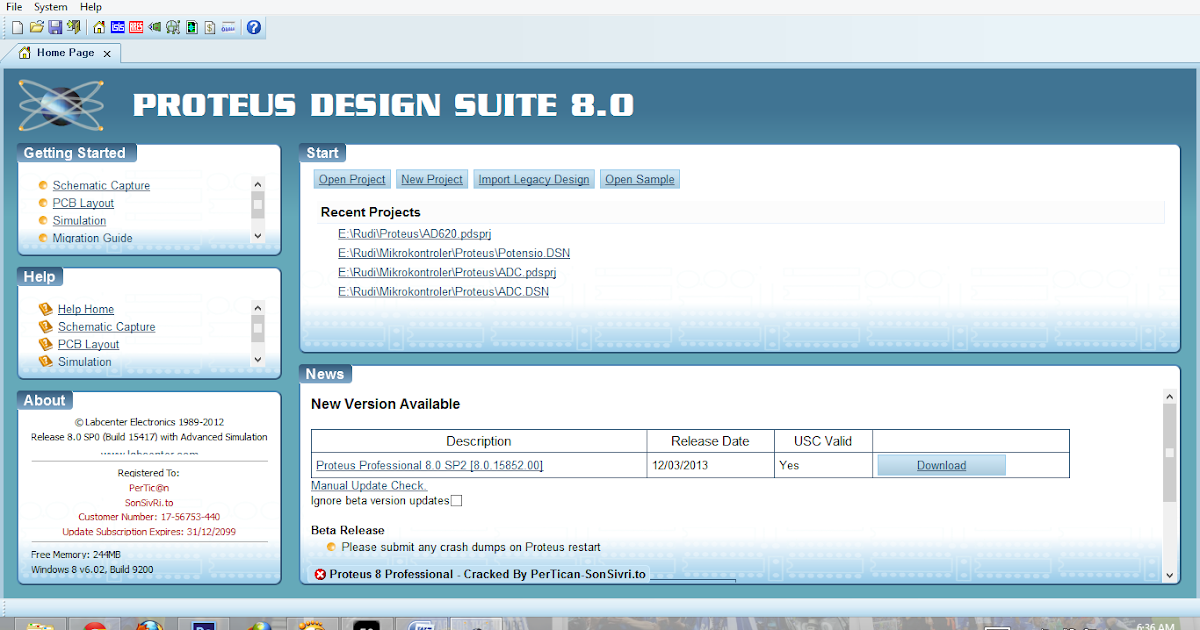Click News panel scrollbar up arrow
This screenshot has width=1200, height=630.
[x=1170, y=397]
